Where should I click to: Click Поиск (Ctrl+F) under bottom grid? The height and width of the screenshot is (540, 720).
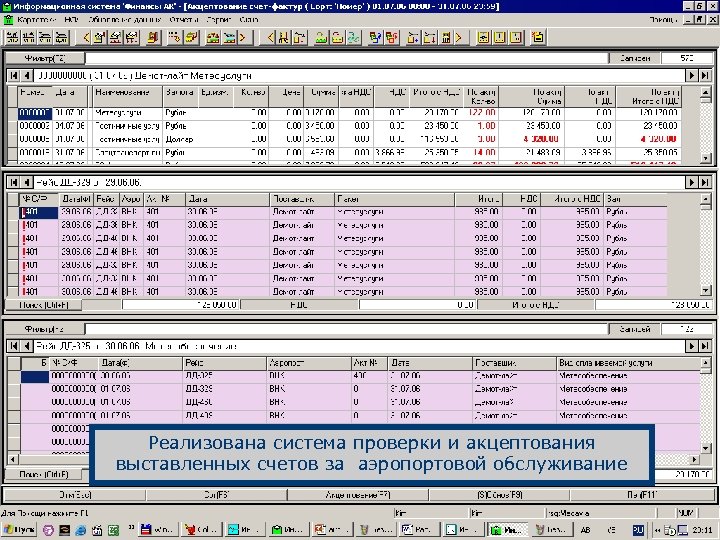[x=43, y=474]
